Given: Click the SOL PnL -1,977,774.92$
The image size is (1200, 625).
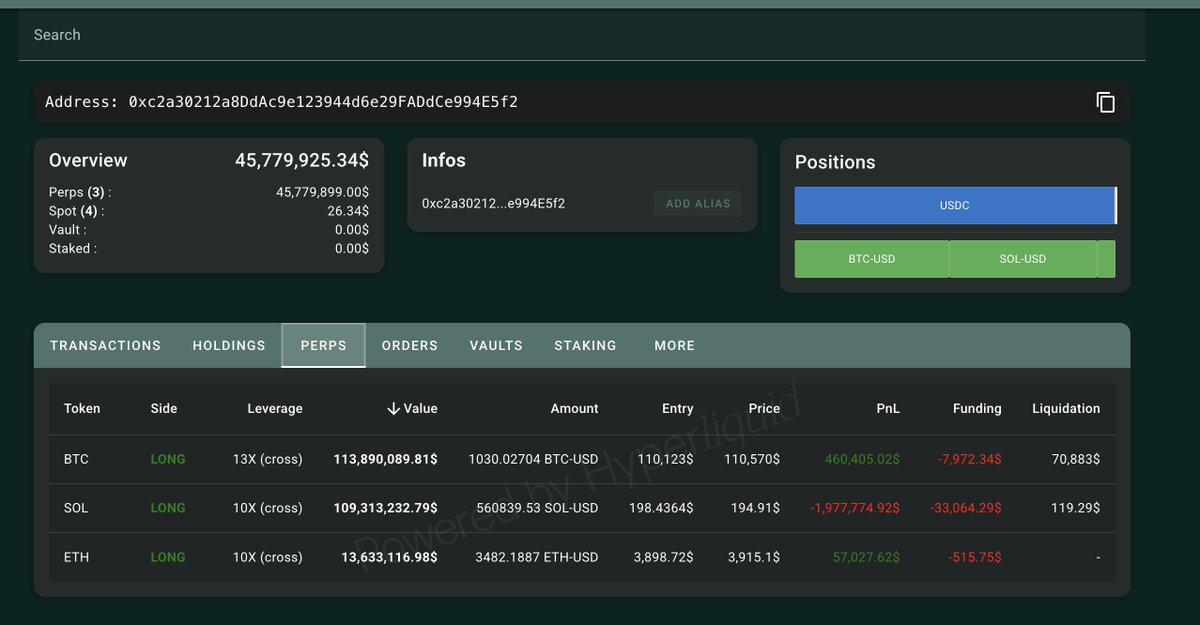Looking at the screenshot, I should (855, 508).
